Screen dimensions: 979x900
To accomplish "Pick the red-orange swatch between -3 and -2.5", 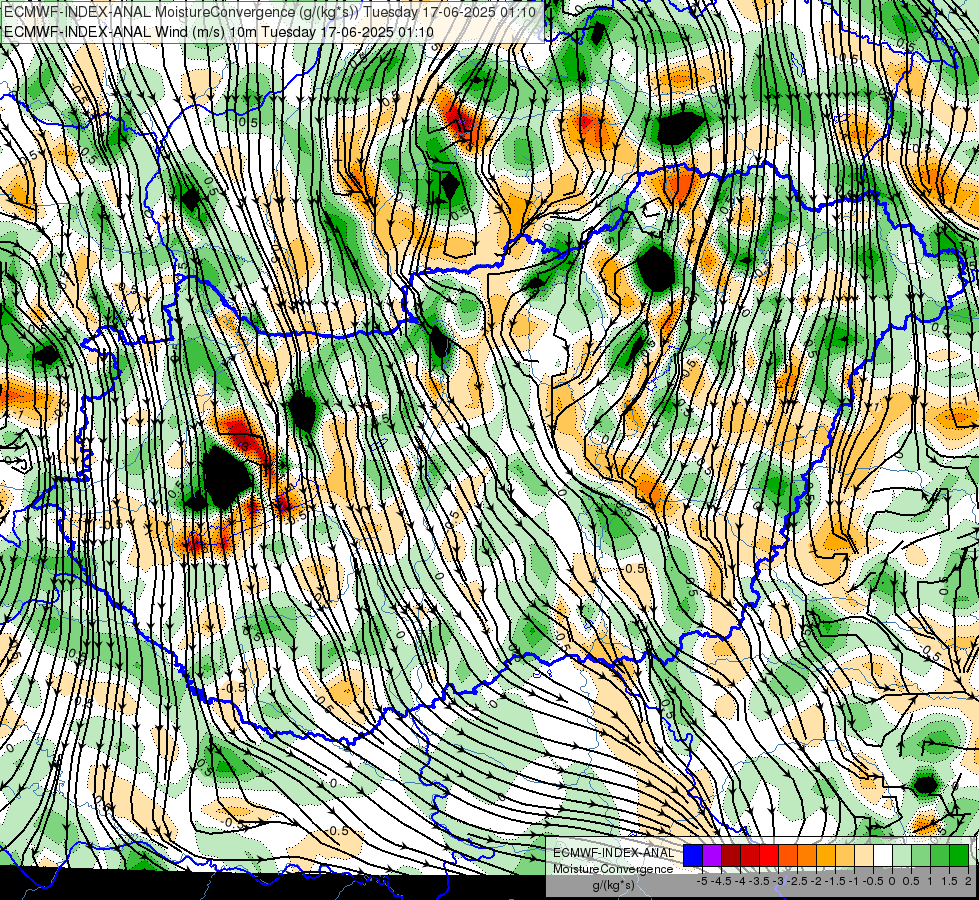I will [x=788, y=856].
